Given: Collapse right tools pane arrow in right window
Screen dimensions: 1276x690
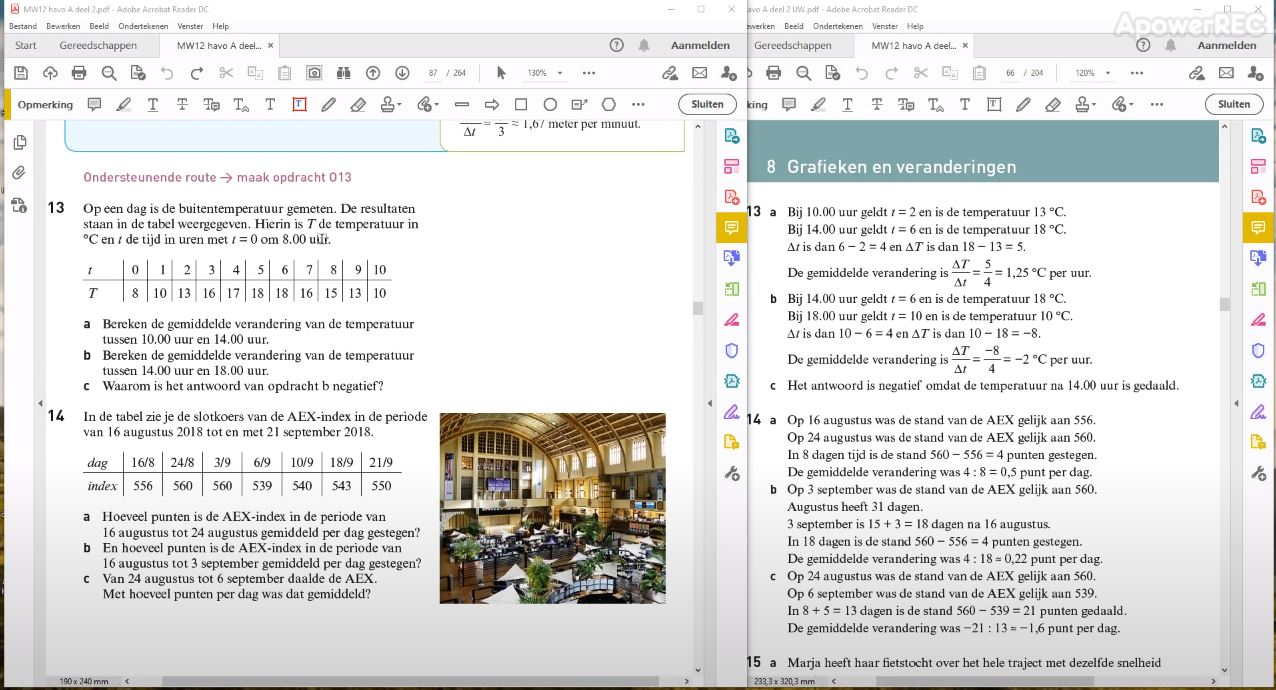Looking at the screenshot, I should click(1235, 402).
